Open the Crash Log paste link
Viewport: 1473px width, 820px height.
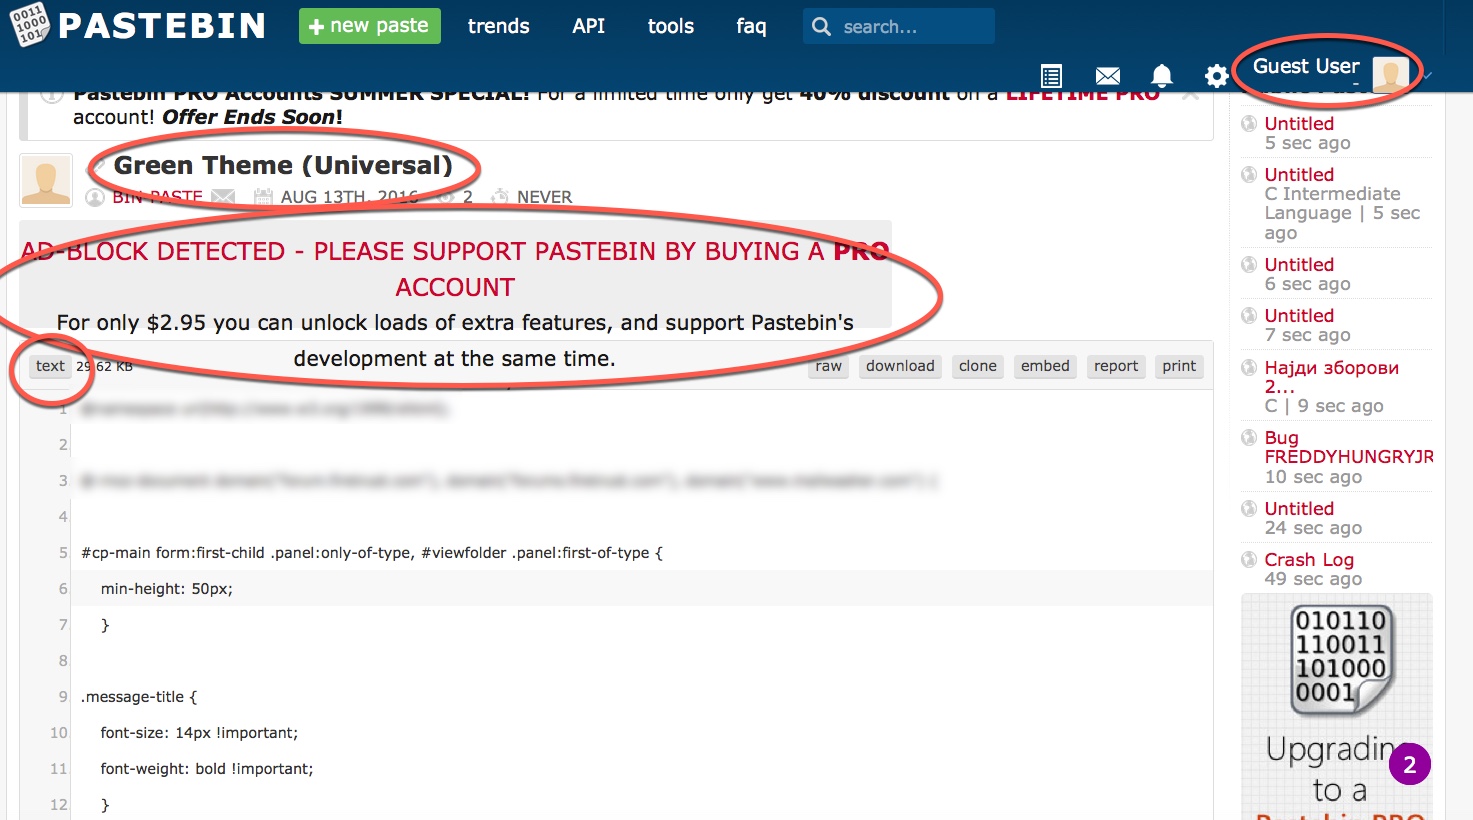tap(1309, 560)
